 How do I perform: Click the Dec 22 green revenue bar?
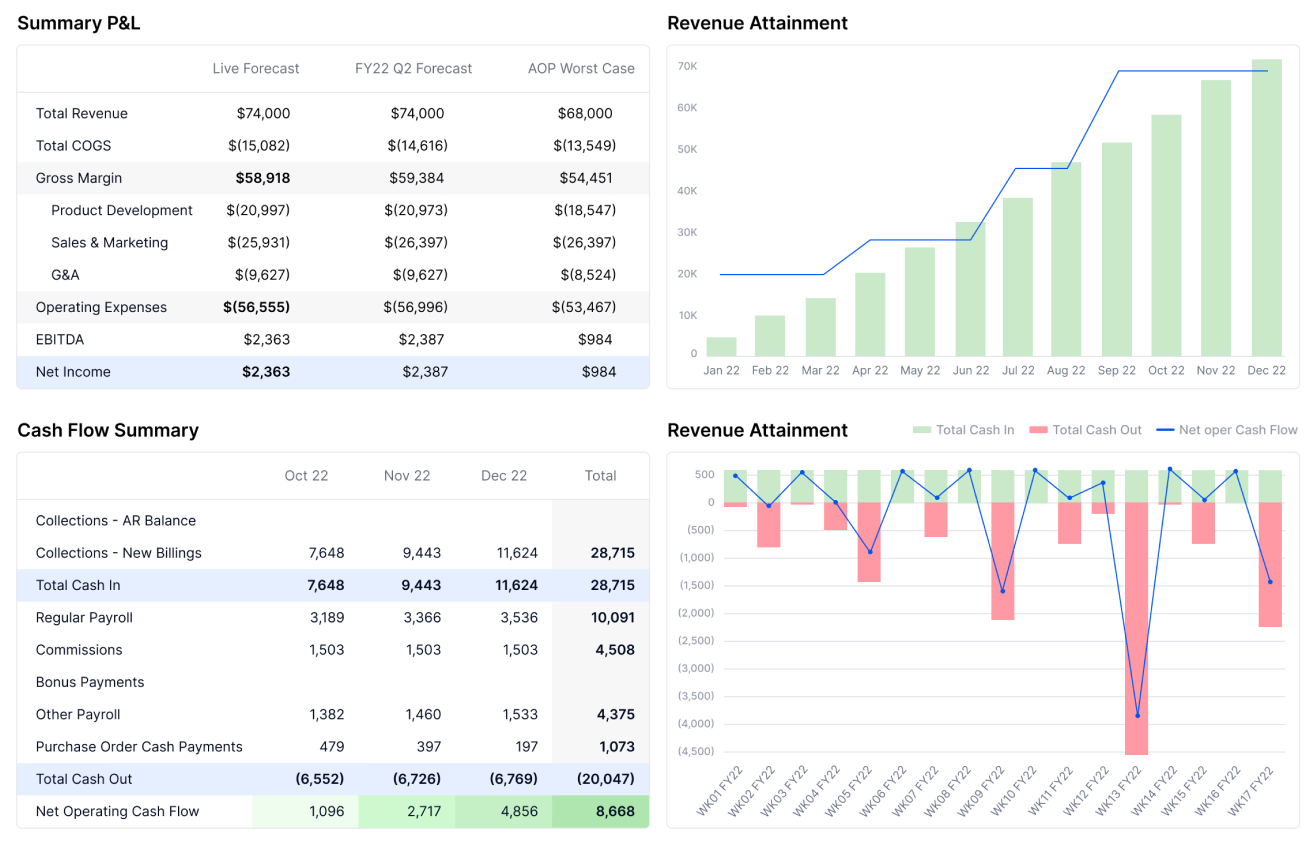point(1267,208)
